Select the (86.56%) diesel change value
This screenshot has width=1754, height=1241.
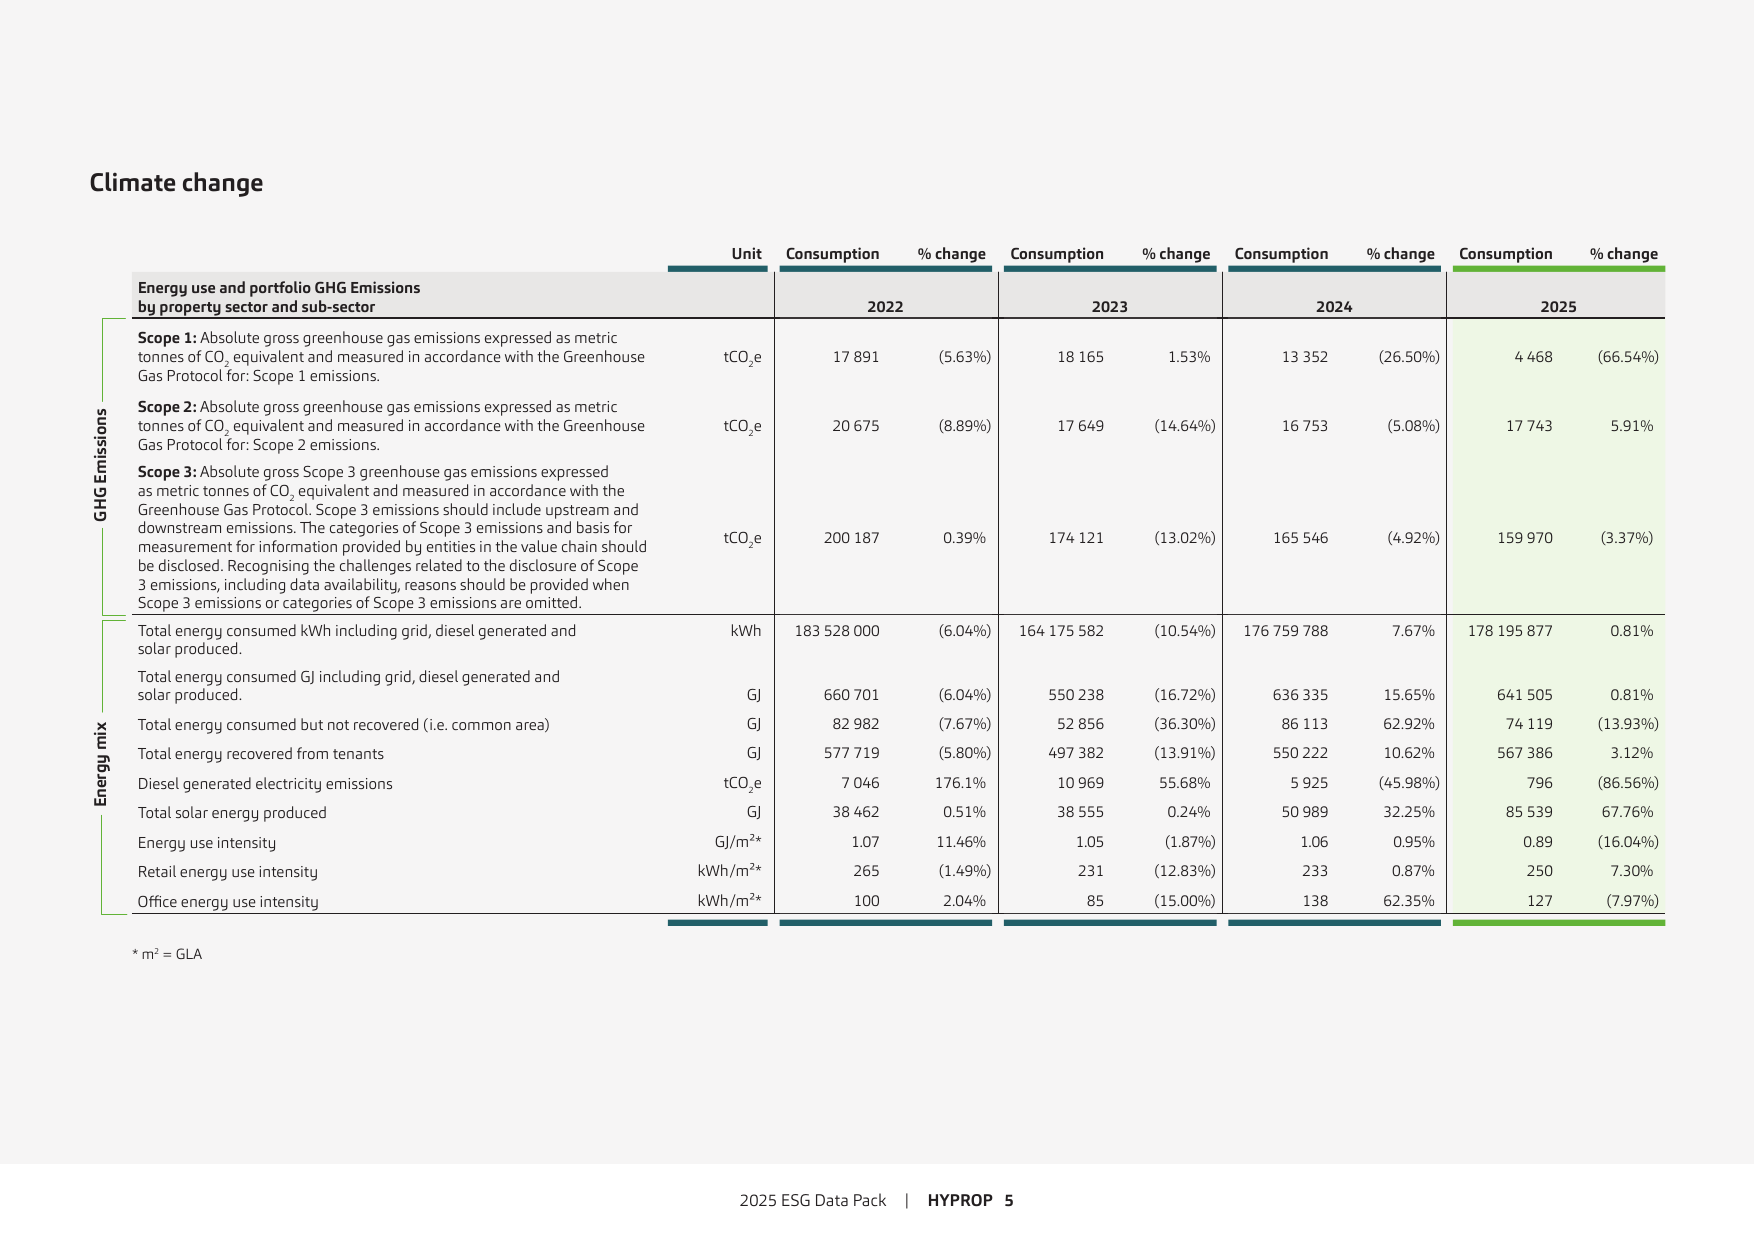1628,783
